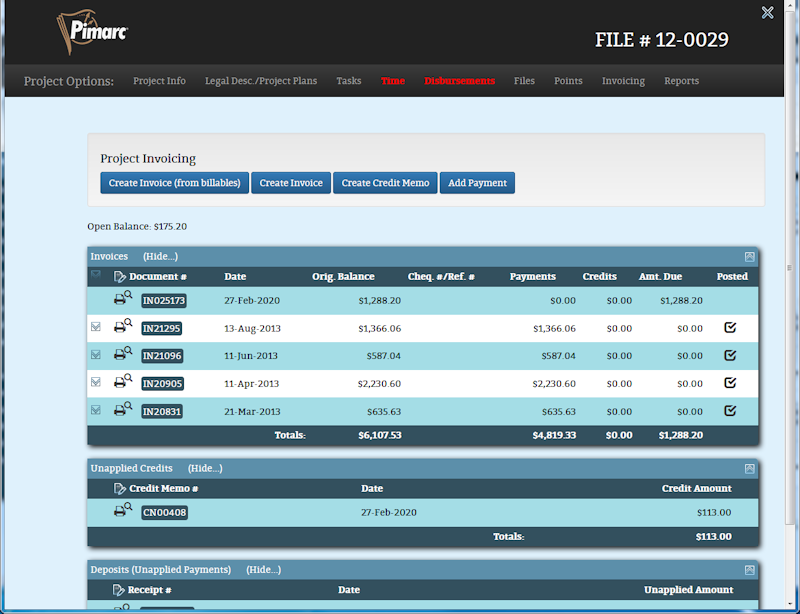Open the Disbursements option
This screenshot has height=614, width=800.
point(459,81)
